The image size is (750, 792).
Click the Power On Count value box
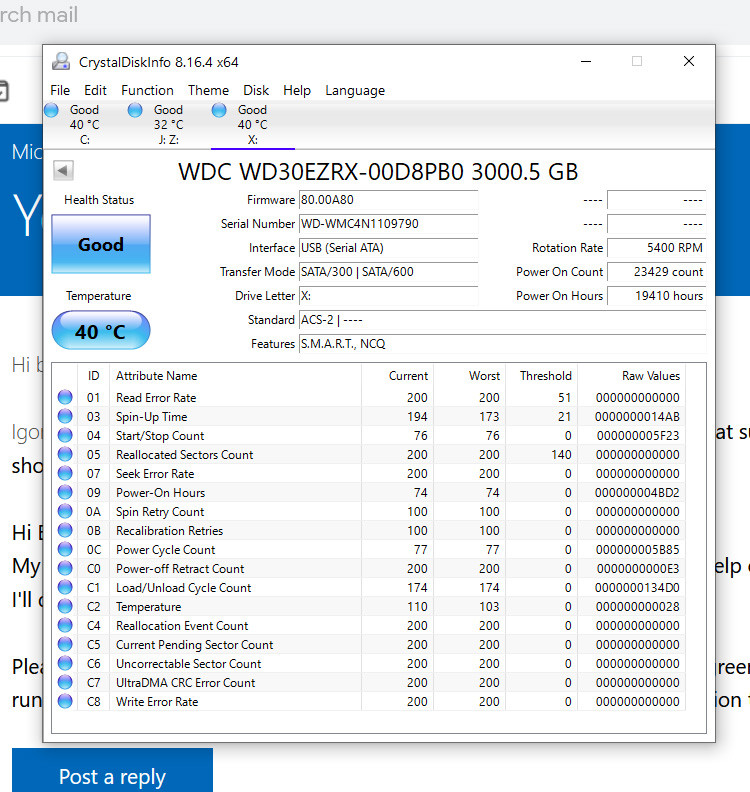pos(656,272)
